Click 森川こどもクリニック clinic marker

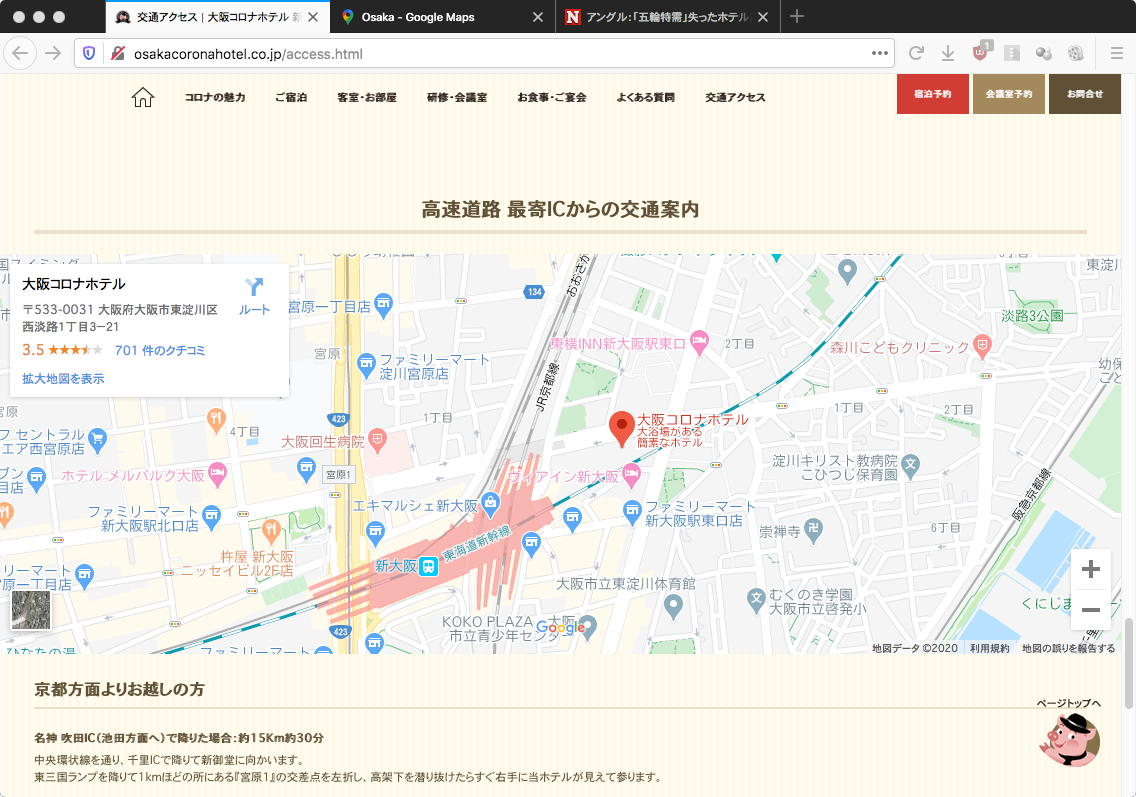click(x=982, y=346)
